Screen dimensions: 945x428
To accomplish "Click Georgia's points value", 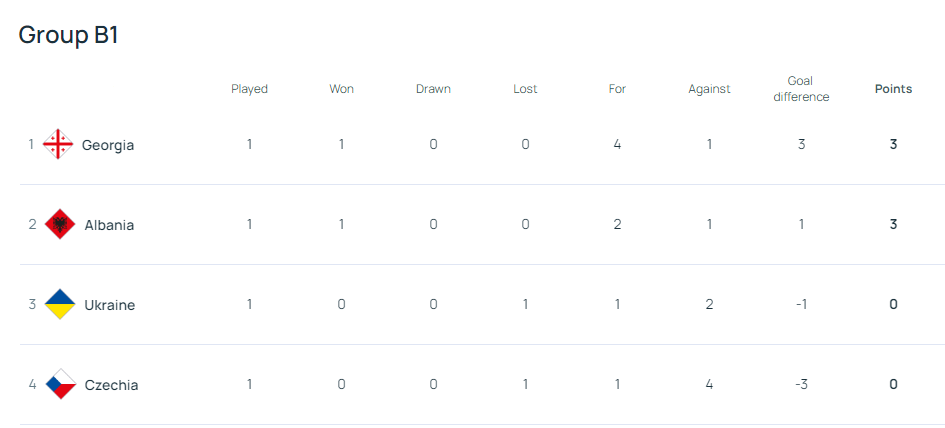I will tap(893, 144).
